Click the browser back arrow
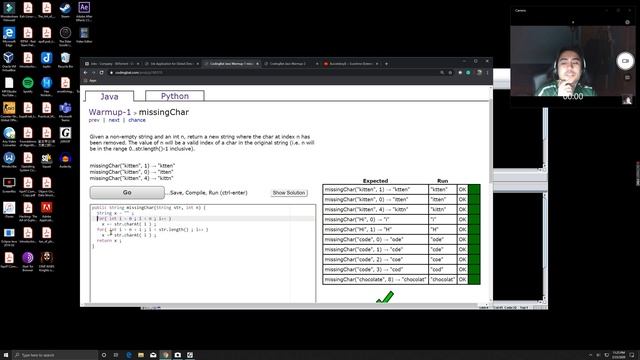 (x=85, y=73)
